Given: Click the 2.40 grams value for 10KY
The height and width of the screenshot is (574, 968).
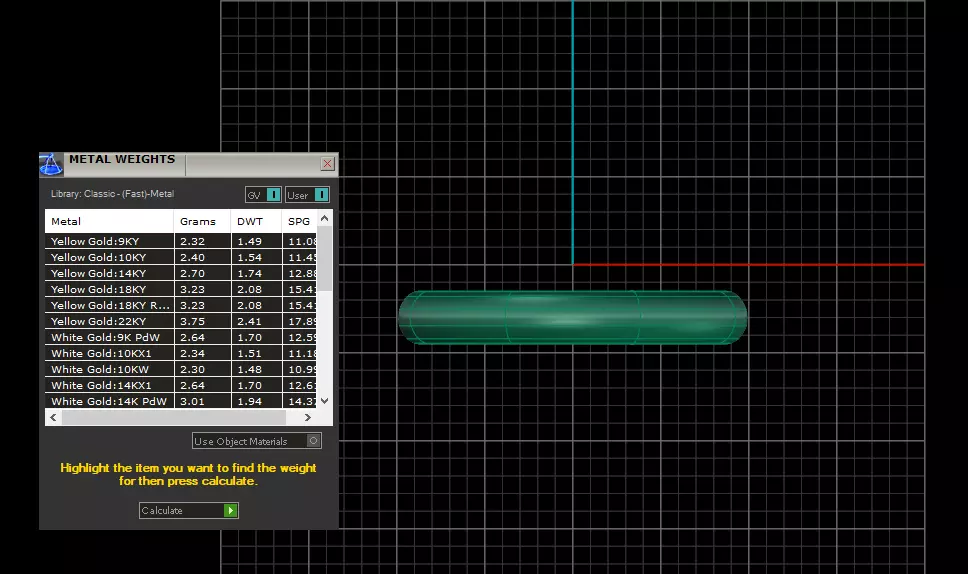Looking at the screenshot, I should 193,257.
